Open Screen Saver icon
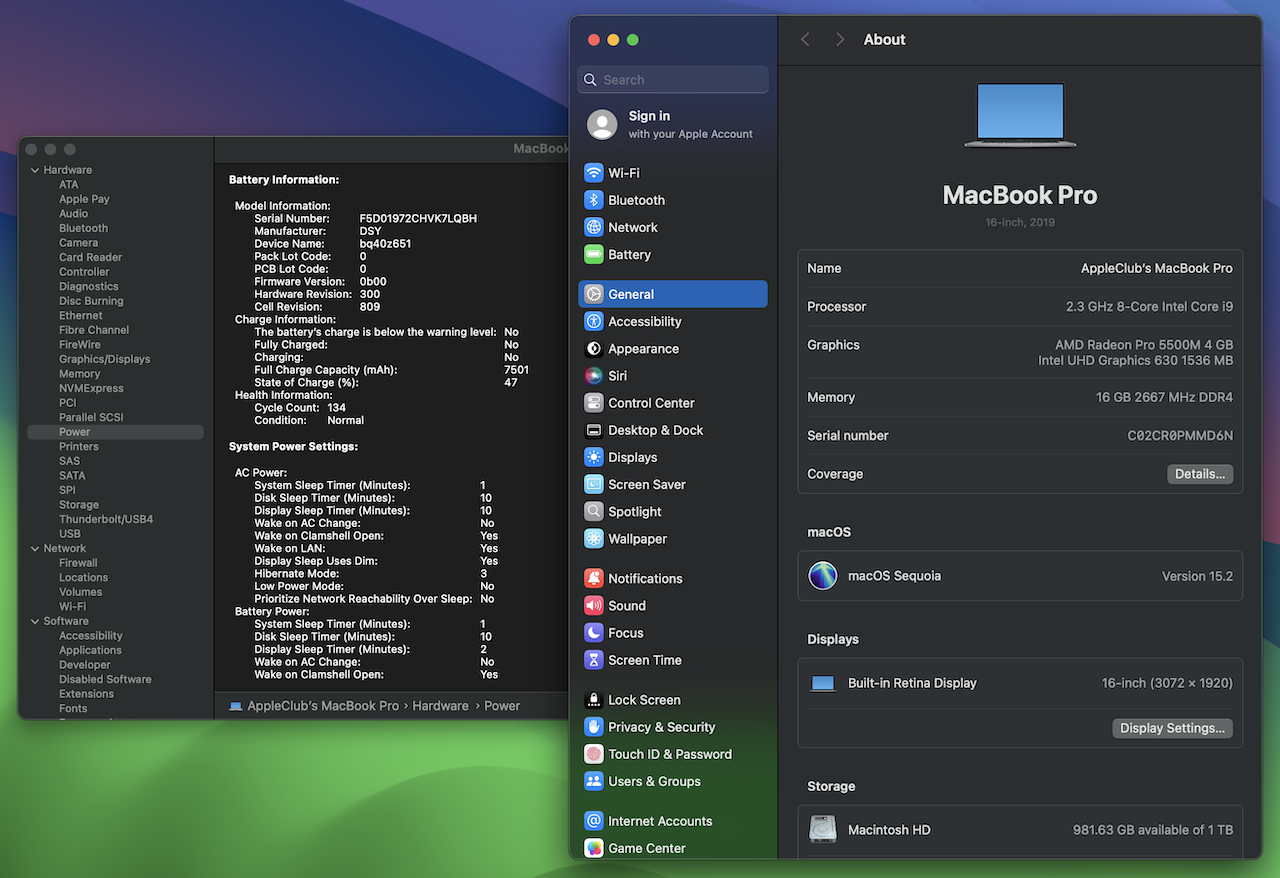Image resolution: width=1280 pixels, height=878 pixels. coord(594,484)
